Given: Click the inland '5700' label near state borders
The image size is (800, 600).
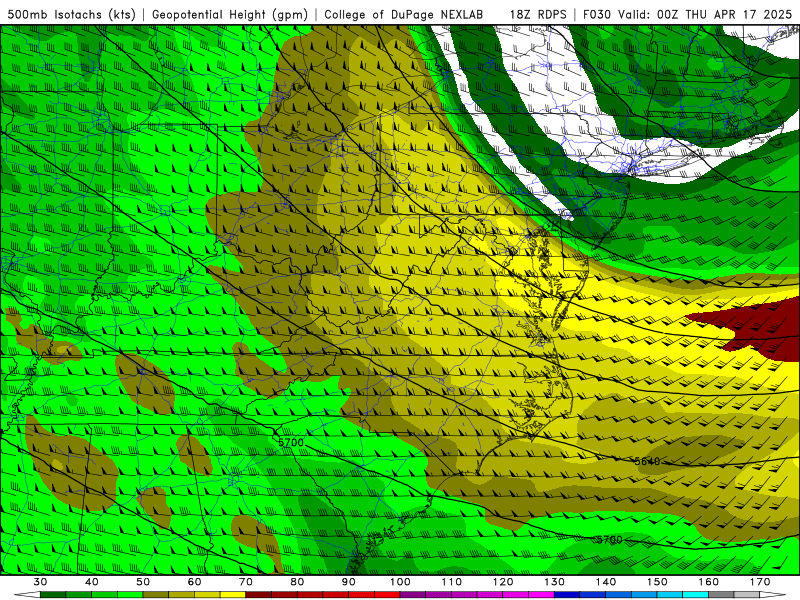Looking at the screenshot, I should click(x=291, y=442).
